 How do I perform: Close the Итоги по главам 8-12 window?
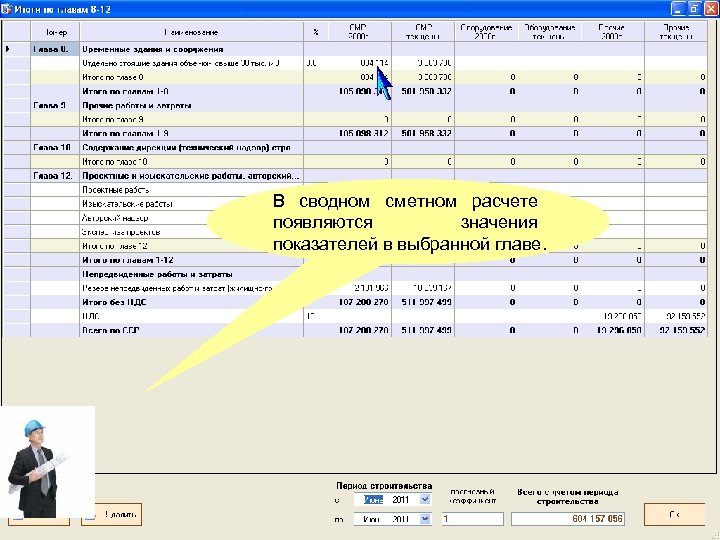click(x=711, y=9)
